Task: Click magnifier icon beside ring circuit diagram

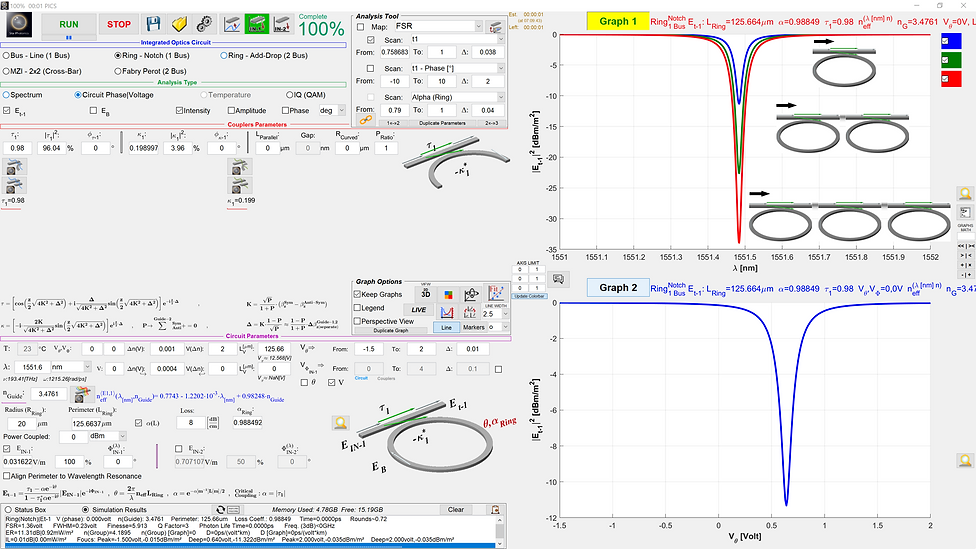Action: [340, 424]
